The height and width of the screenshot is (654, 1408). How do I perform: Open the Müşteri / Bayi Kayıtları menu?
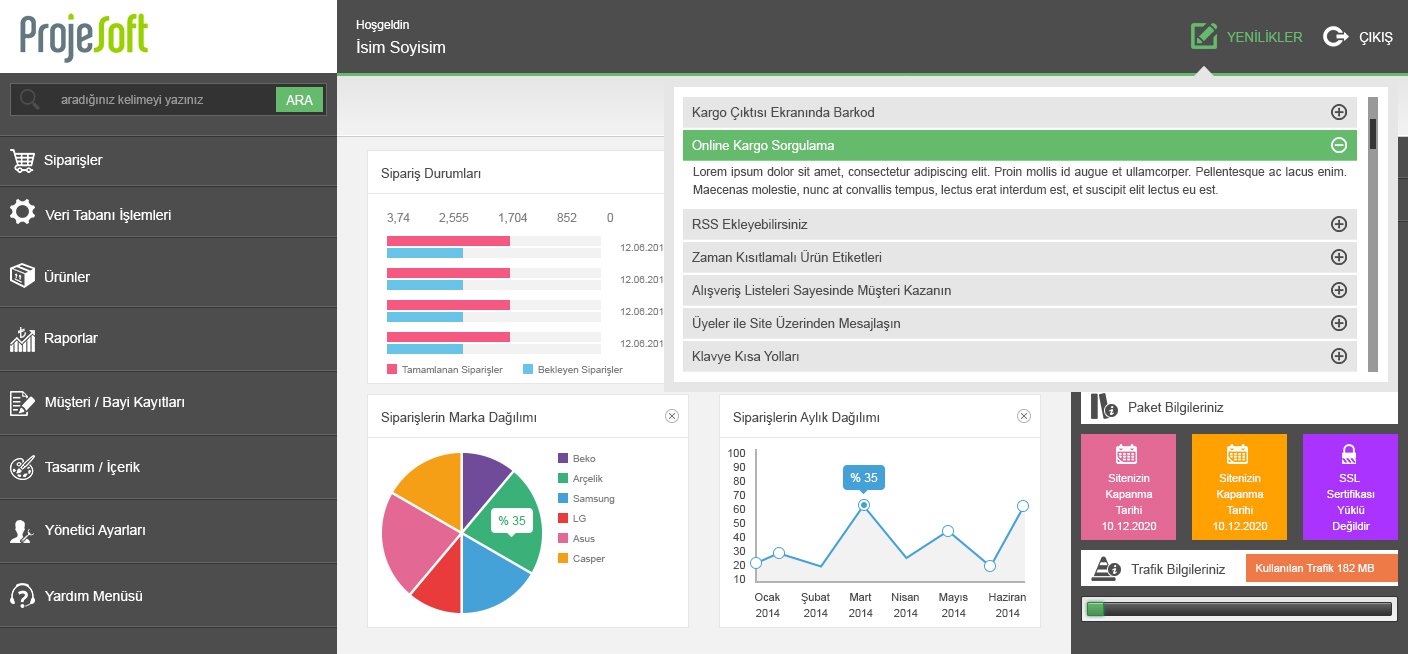(x=114, y=402)
